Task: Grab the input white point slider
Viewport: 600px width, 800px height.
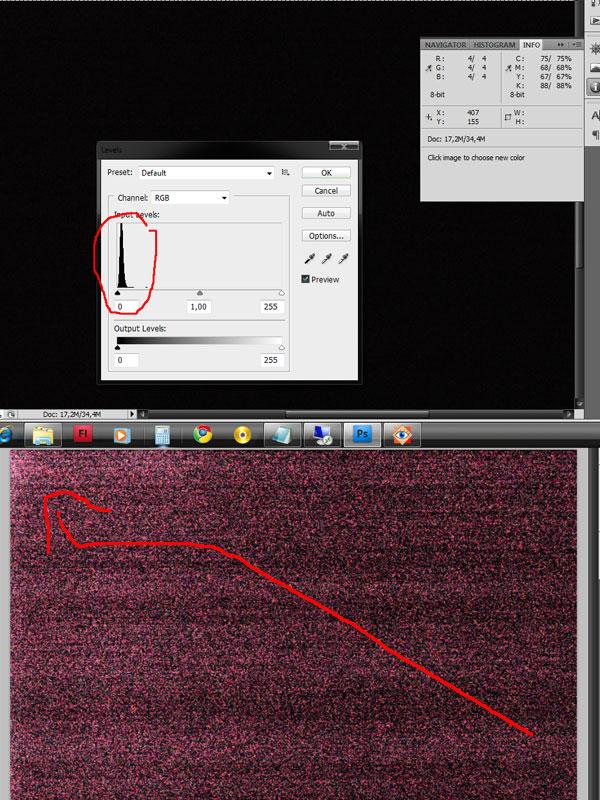Action: (x=282, y=293)
